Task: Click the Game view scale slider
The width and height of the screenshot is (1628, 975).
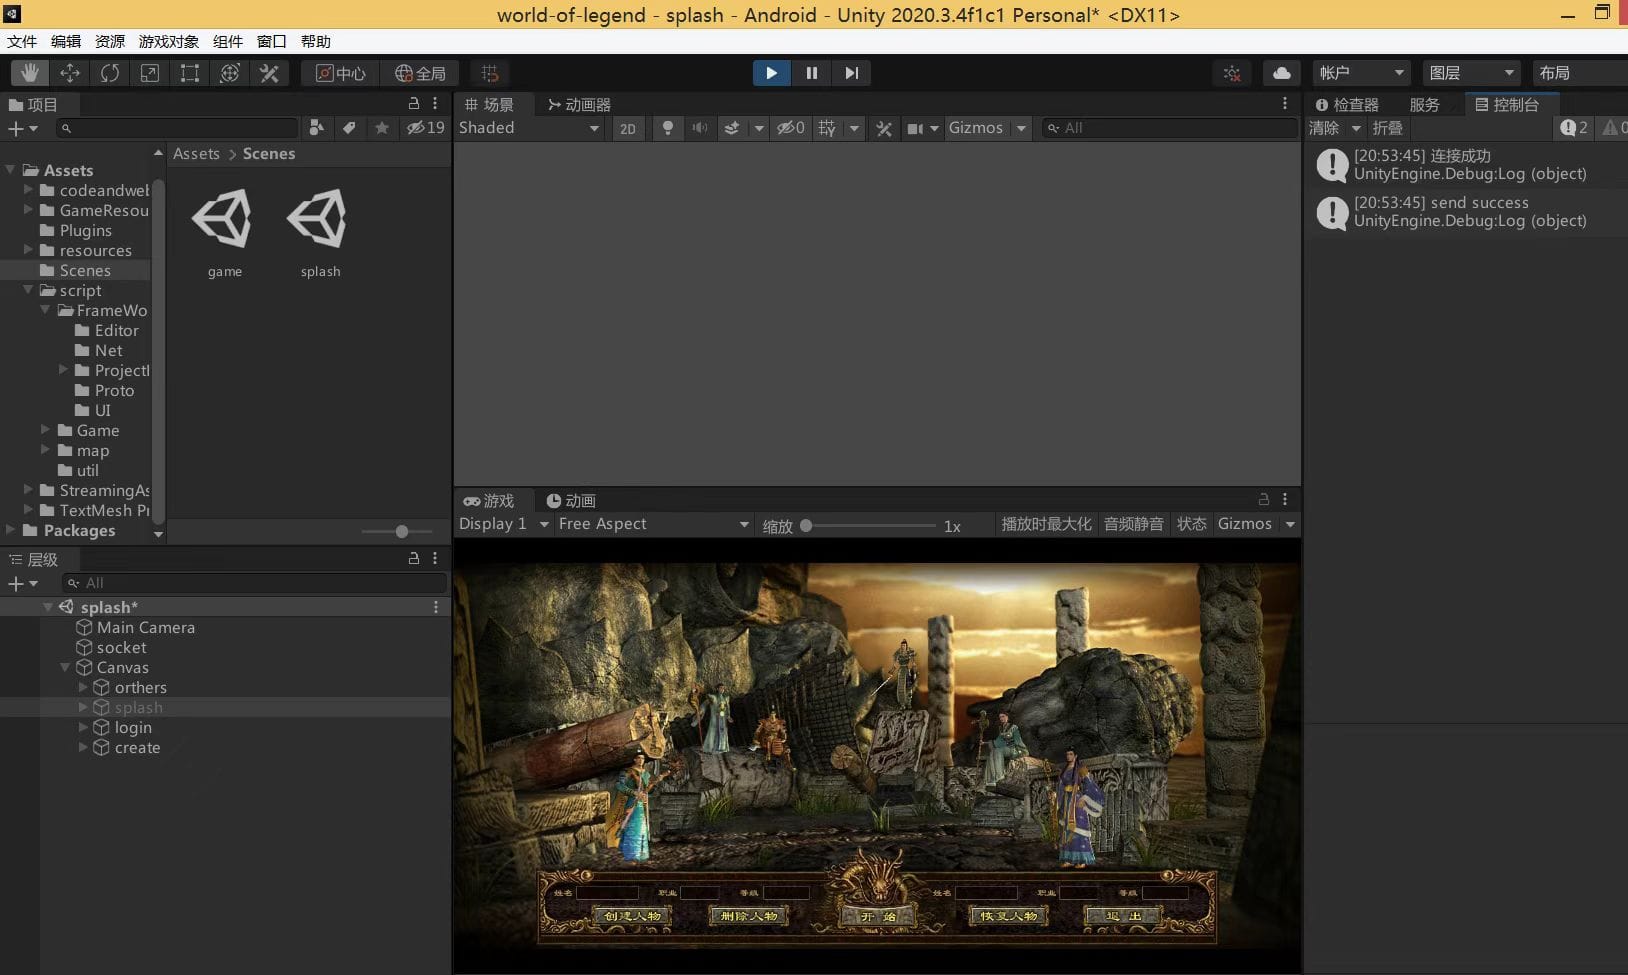Action: pyautogui.click(x=870, y=525)
